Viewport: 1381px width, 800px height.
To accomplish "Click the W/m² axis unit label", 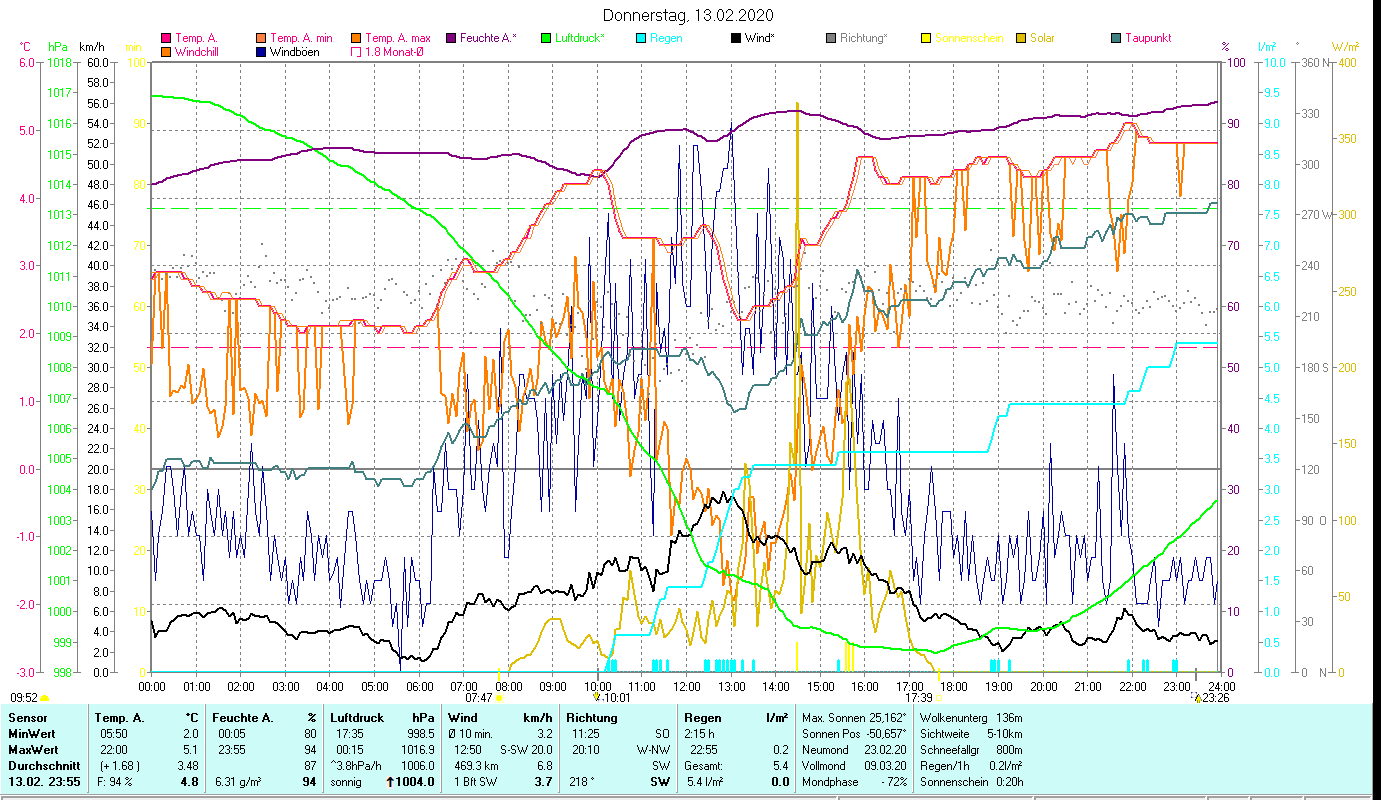I will pyautogui.click(x=1344, y=46).
